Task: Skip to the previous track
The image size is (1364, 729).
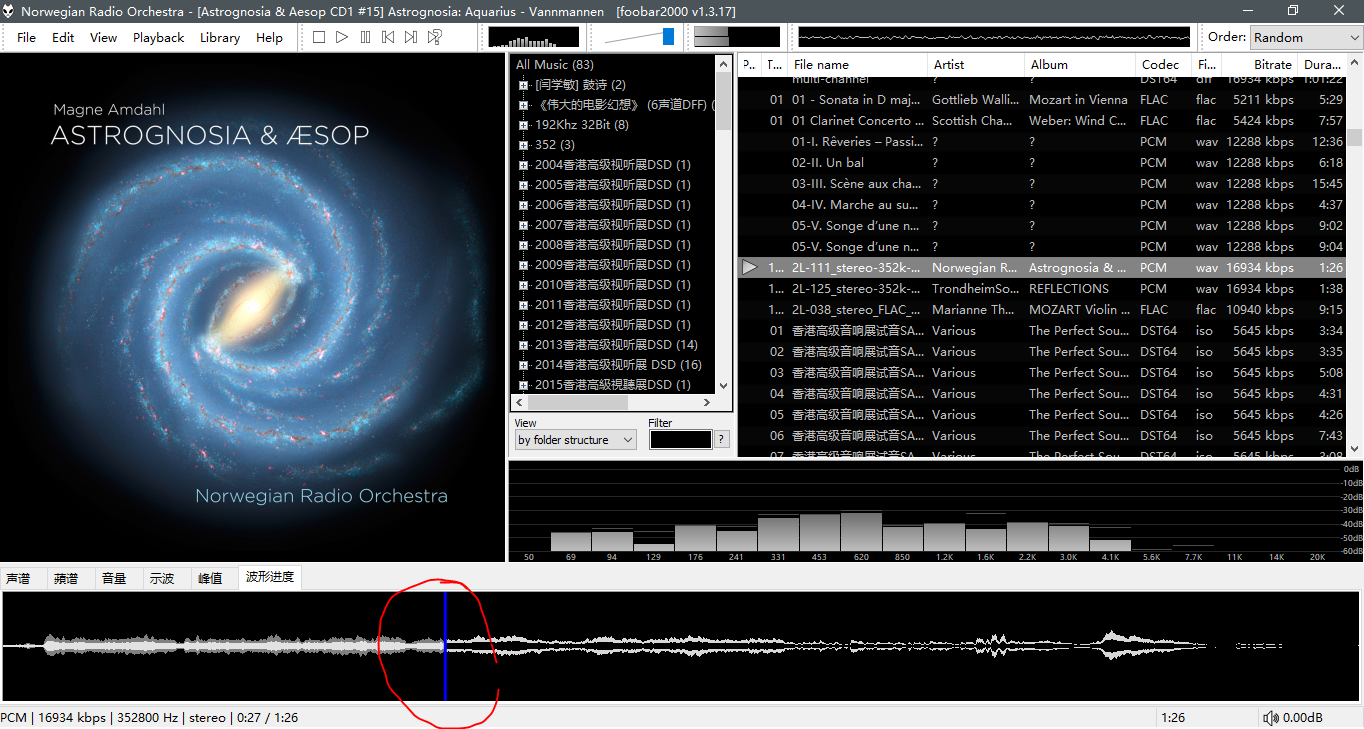Action: (388, 37)
